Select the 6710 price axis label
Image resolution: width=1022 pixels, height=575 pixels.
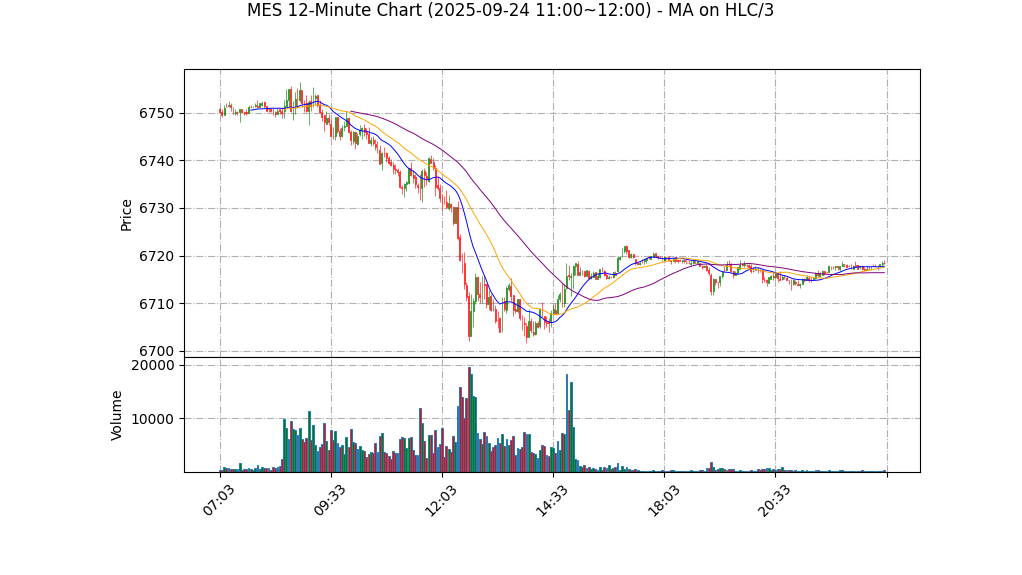(156, 304)
